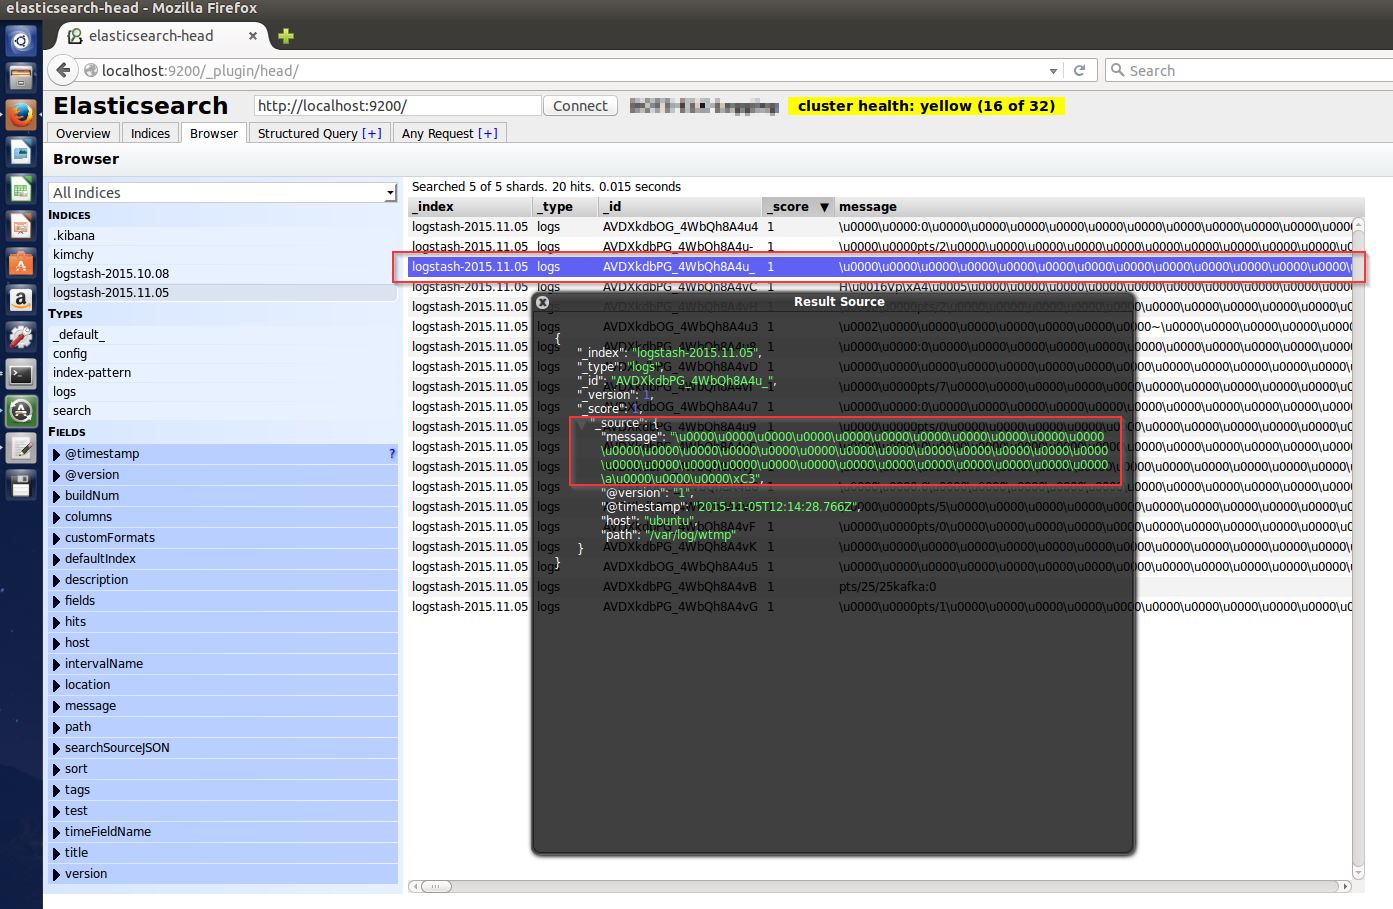Open the Structured Query tab

(x=319, y=133)
